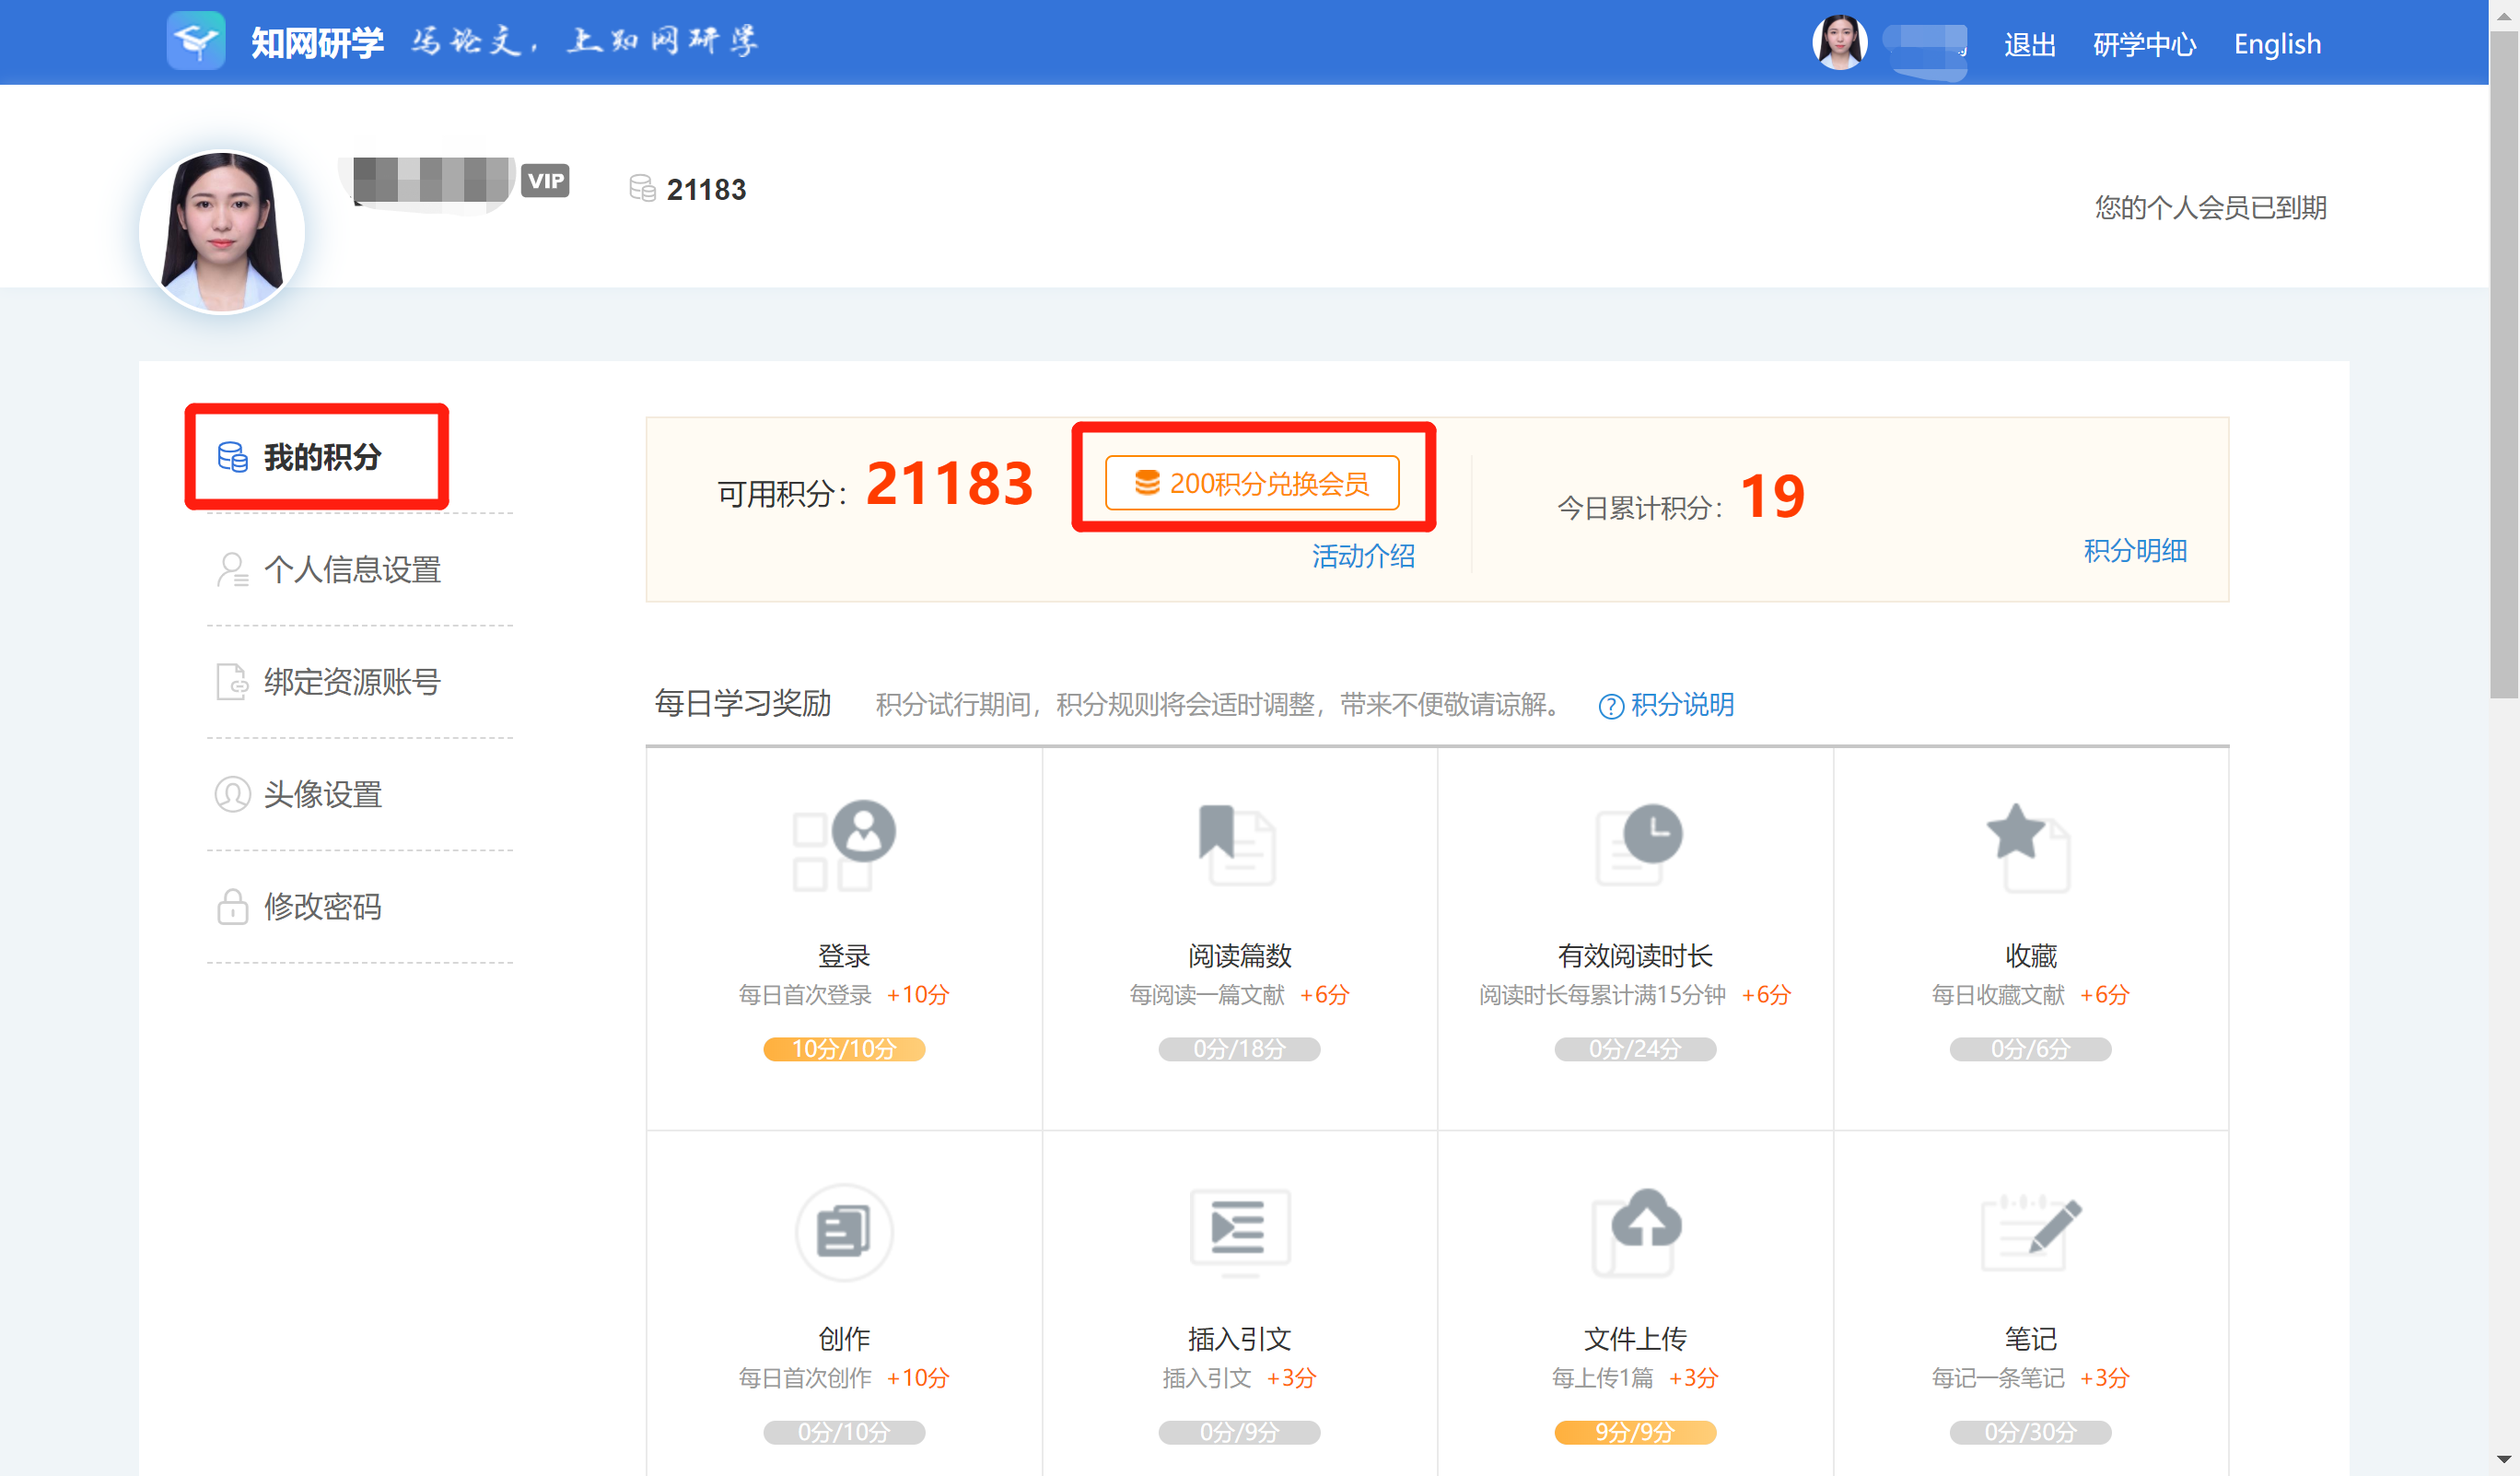The width and height of the screenshot is (2520, 1476).
Task: Open 绑定资源账号 in the sidebar
Action: coord(351,682)
